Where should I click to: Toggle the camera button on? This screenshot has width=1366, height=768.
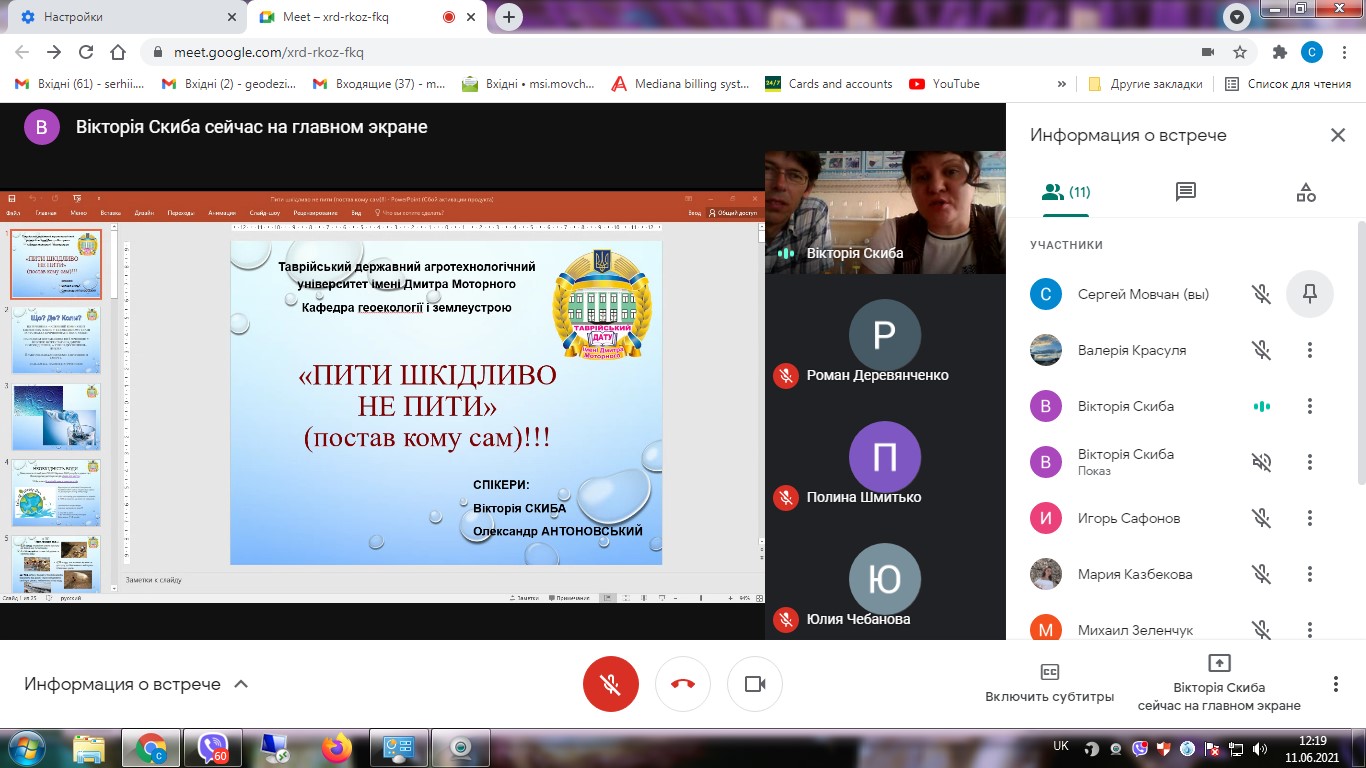tap(755, 684)
